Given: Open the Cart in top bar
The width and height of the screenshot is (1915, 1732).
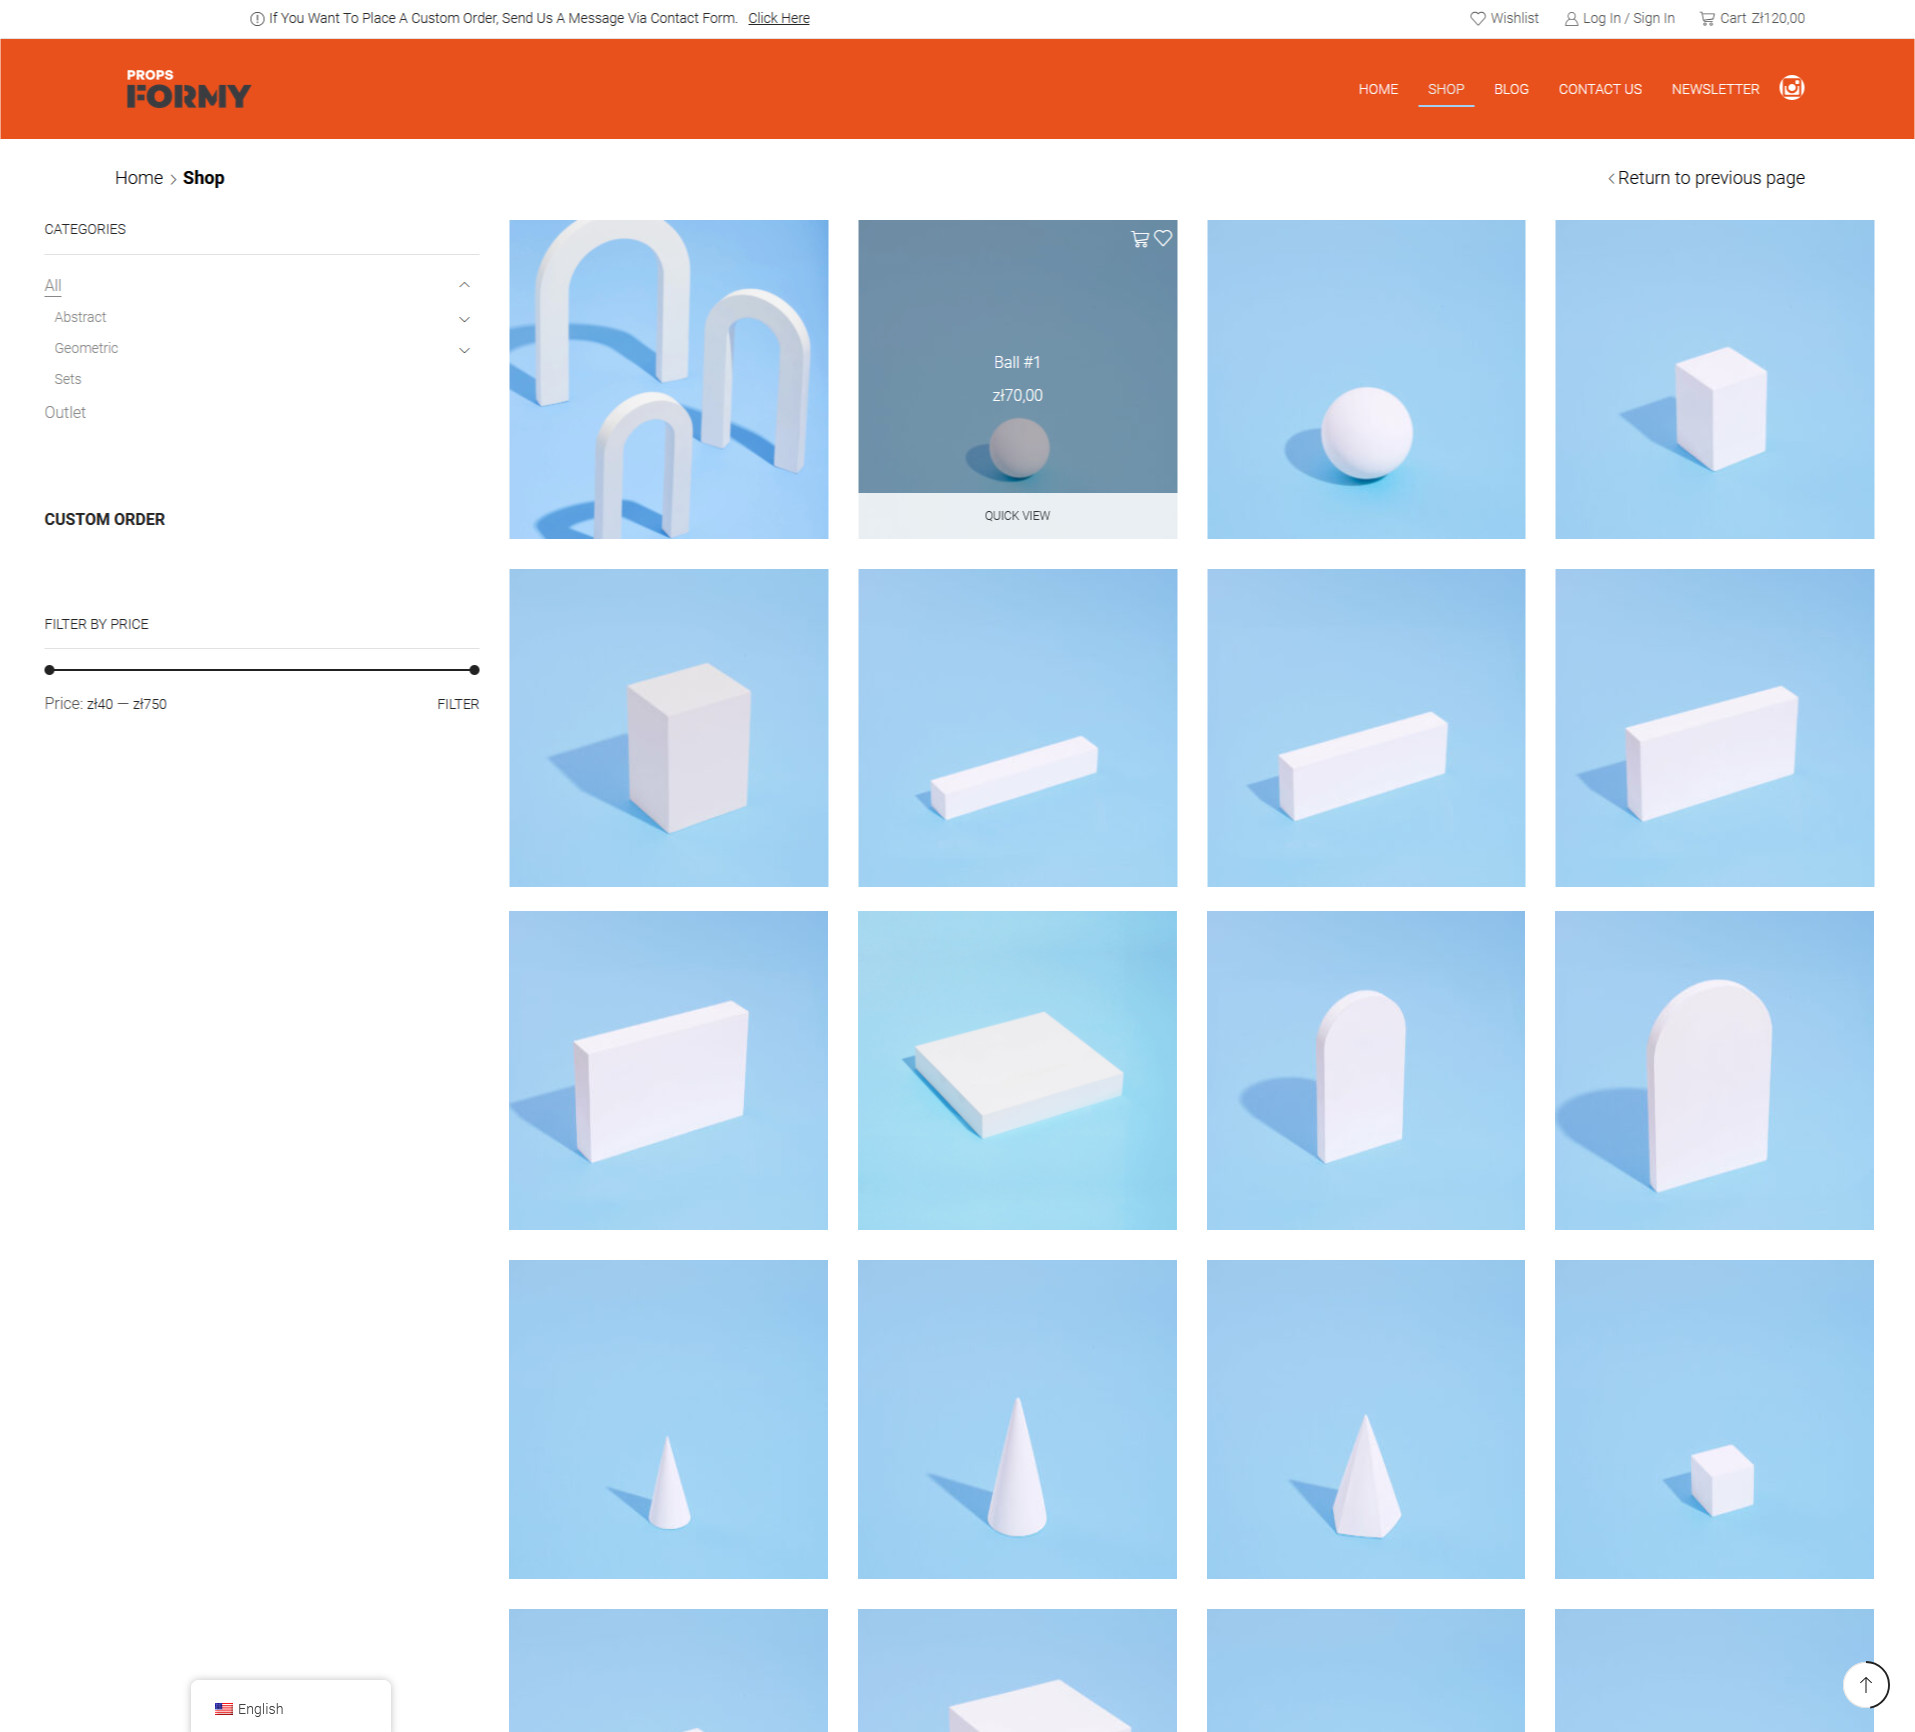Looking at the screenshot, I should (1752, 18).
